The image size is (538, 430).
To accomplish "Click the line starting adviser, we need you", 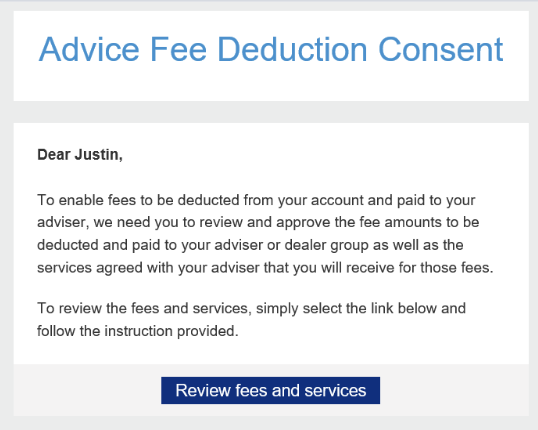I will point(258,223).
